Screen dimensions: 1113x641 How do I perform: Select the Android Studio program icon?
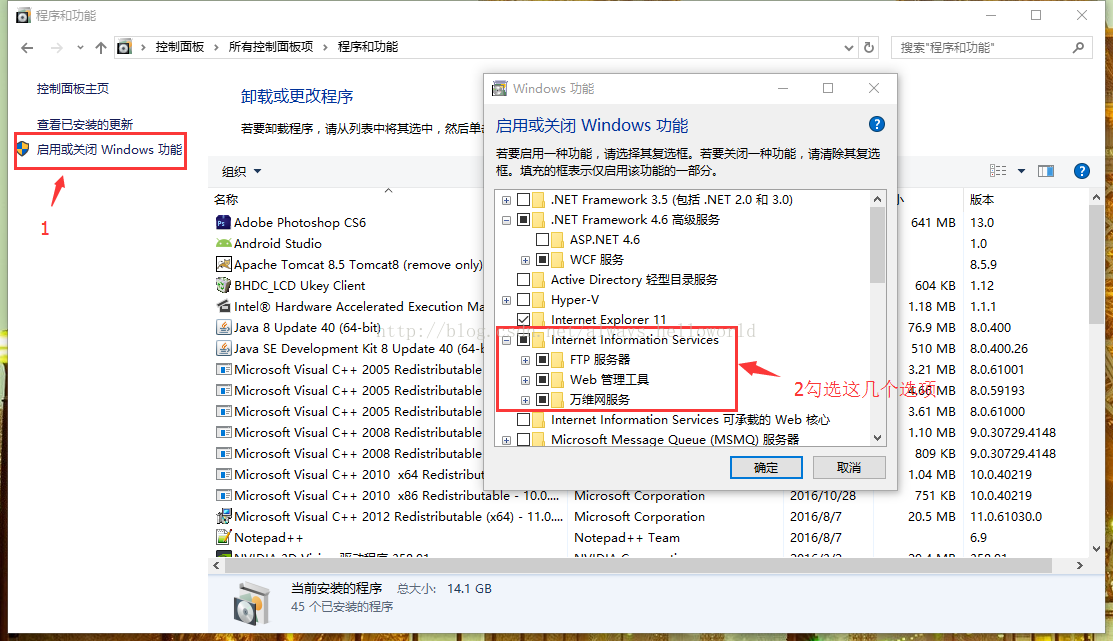(223, 243)
